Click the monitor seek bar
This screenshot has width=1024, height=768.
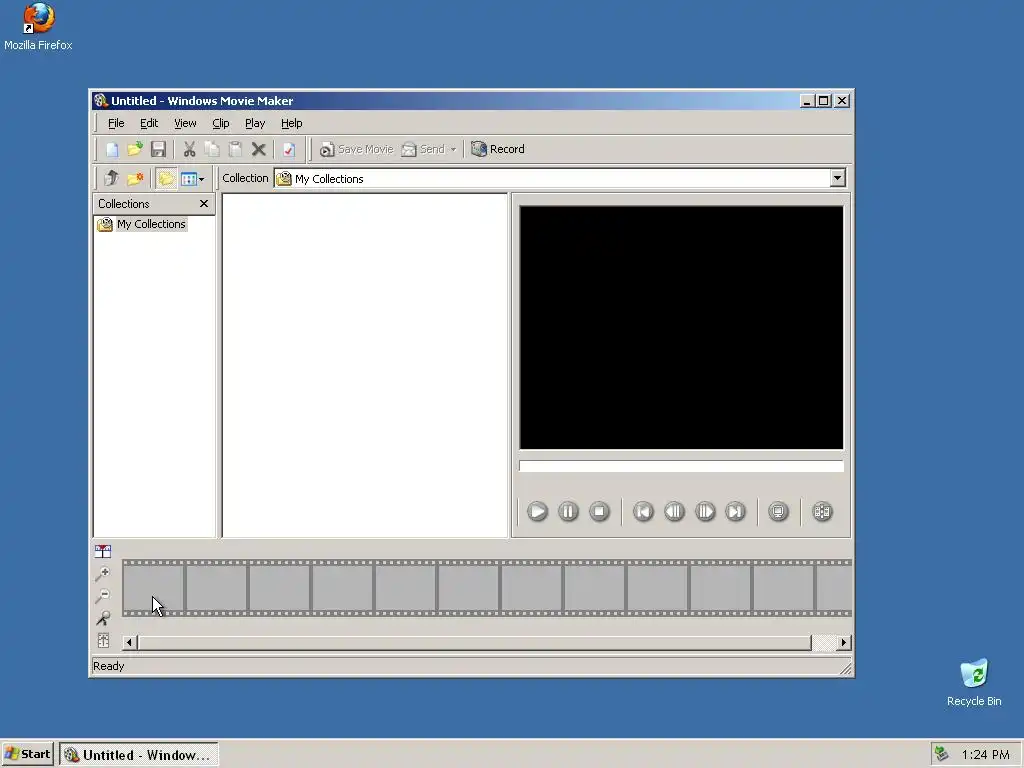pos(681,466)
